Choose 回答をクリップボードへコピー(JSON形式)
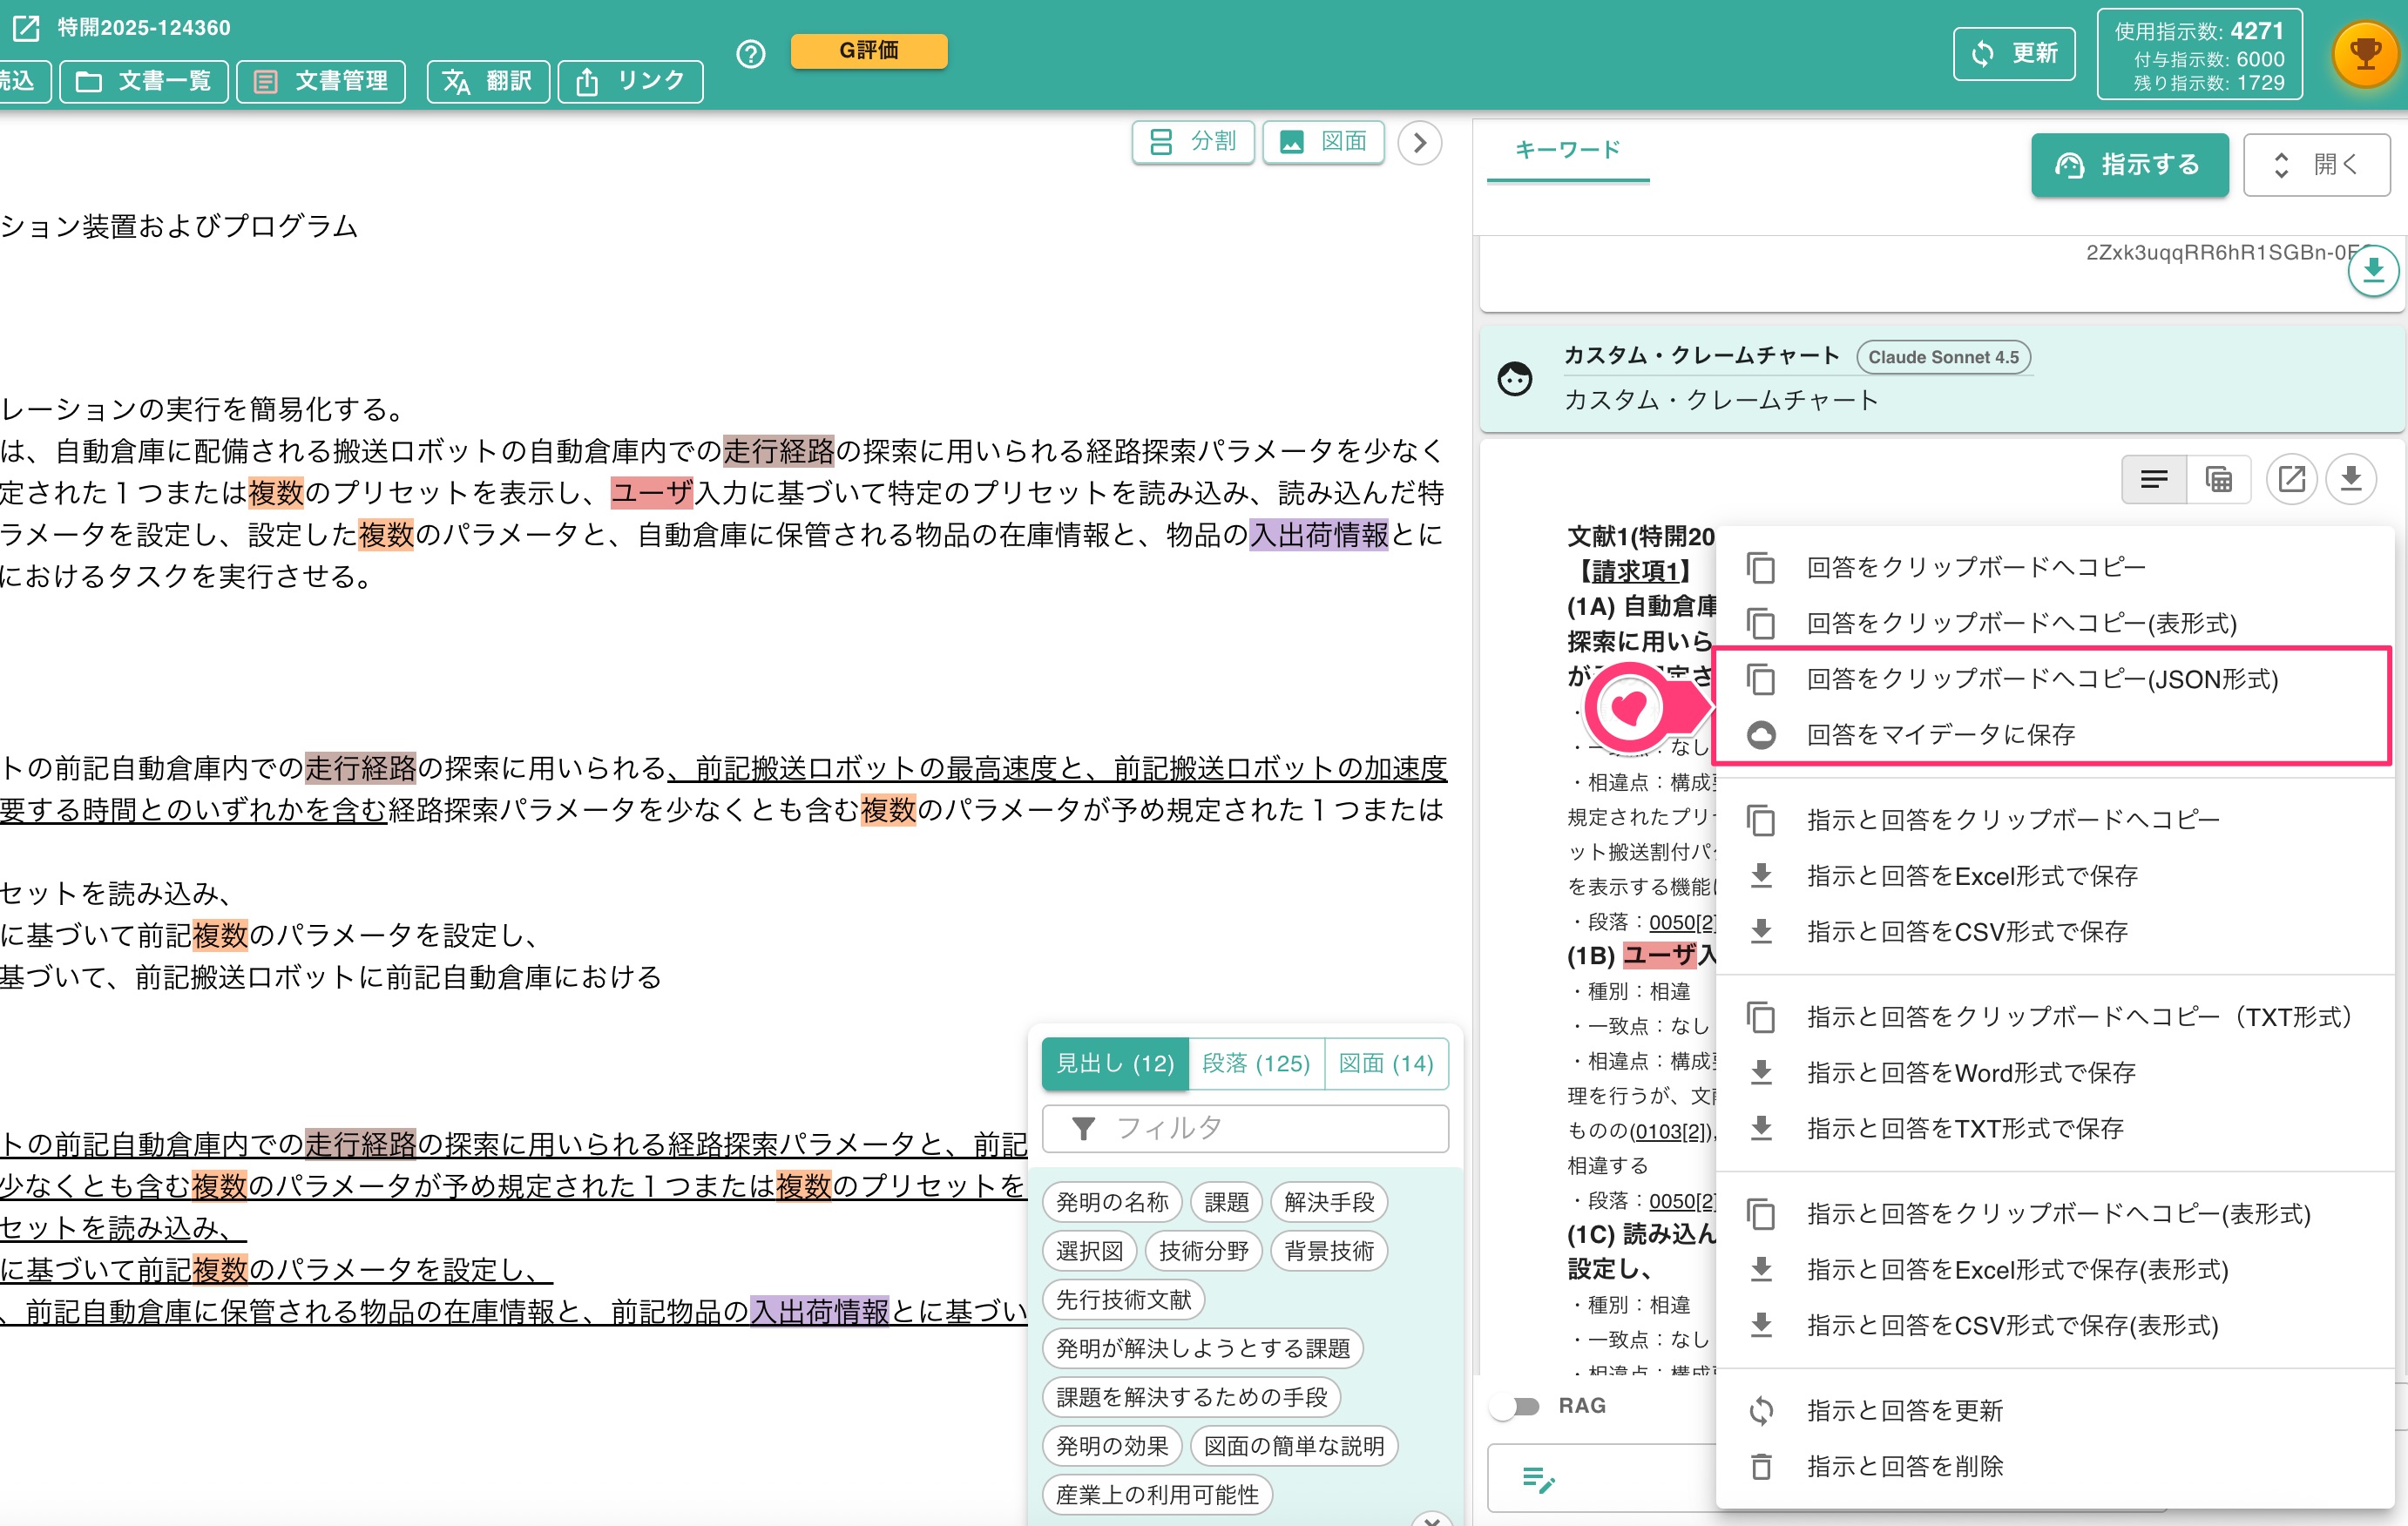 2054,679
